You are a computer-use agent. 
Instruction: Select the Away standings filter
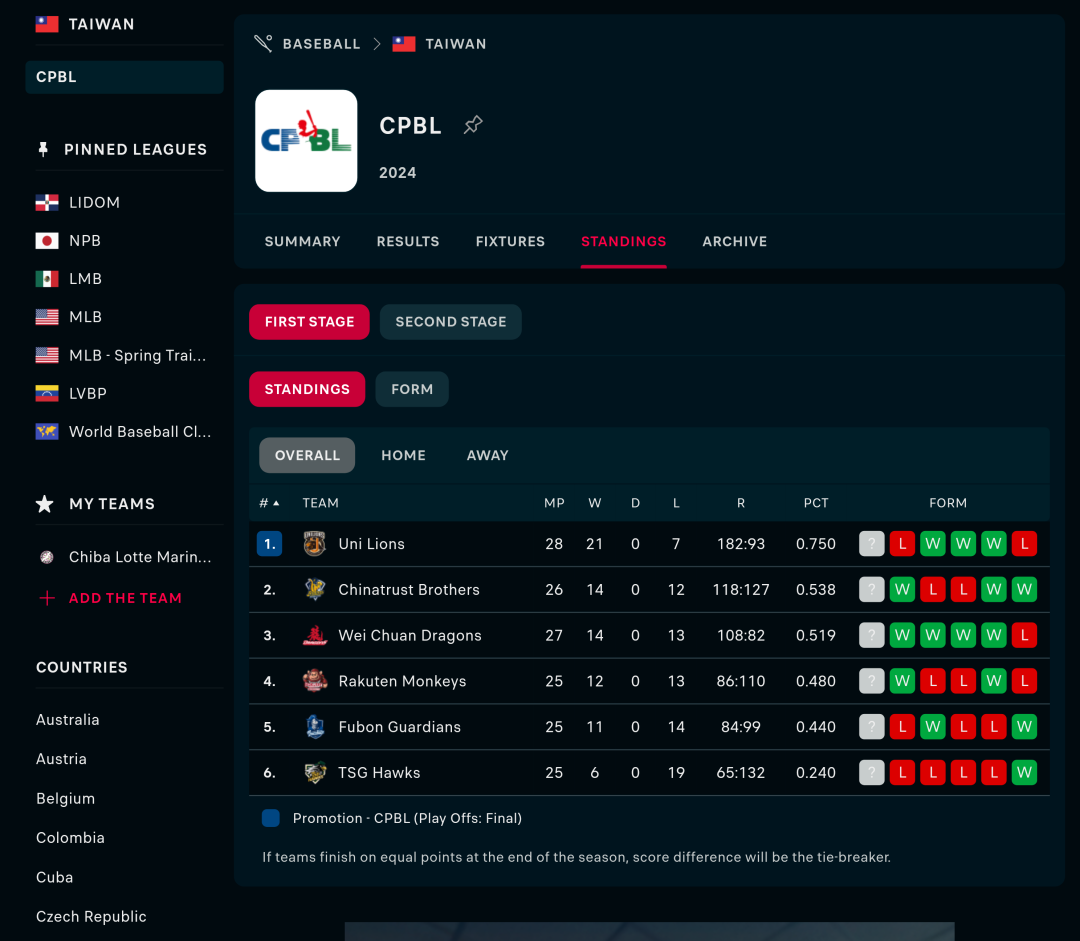point(488,455)
